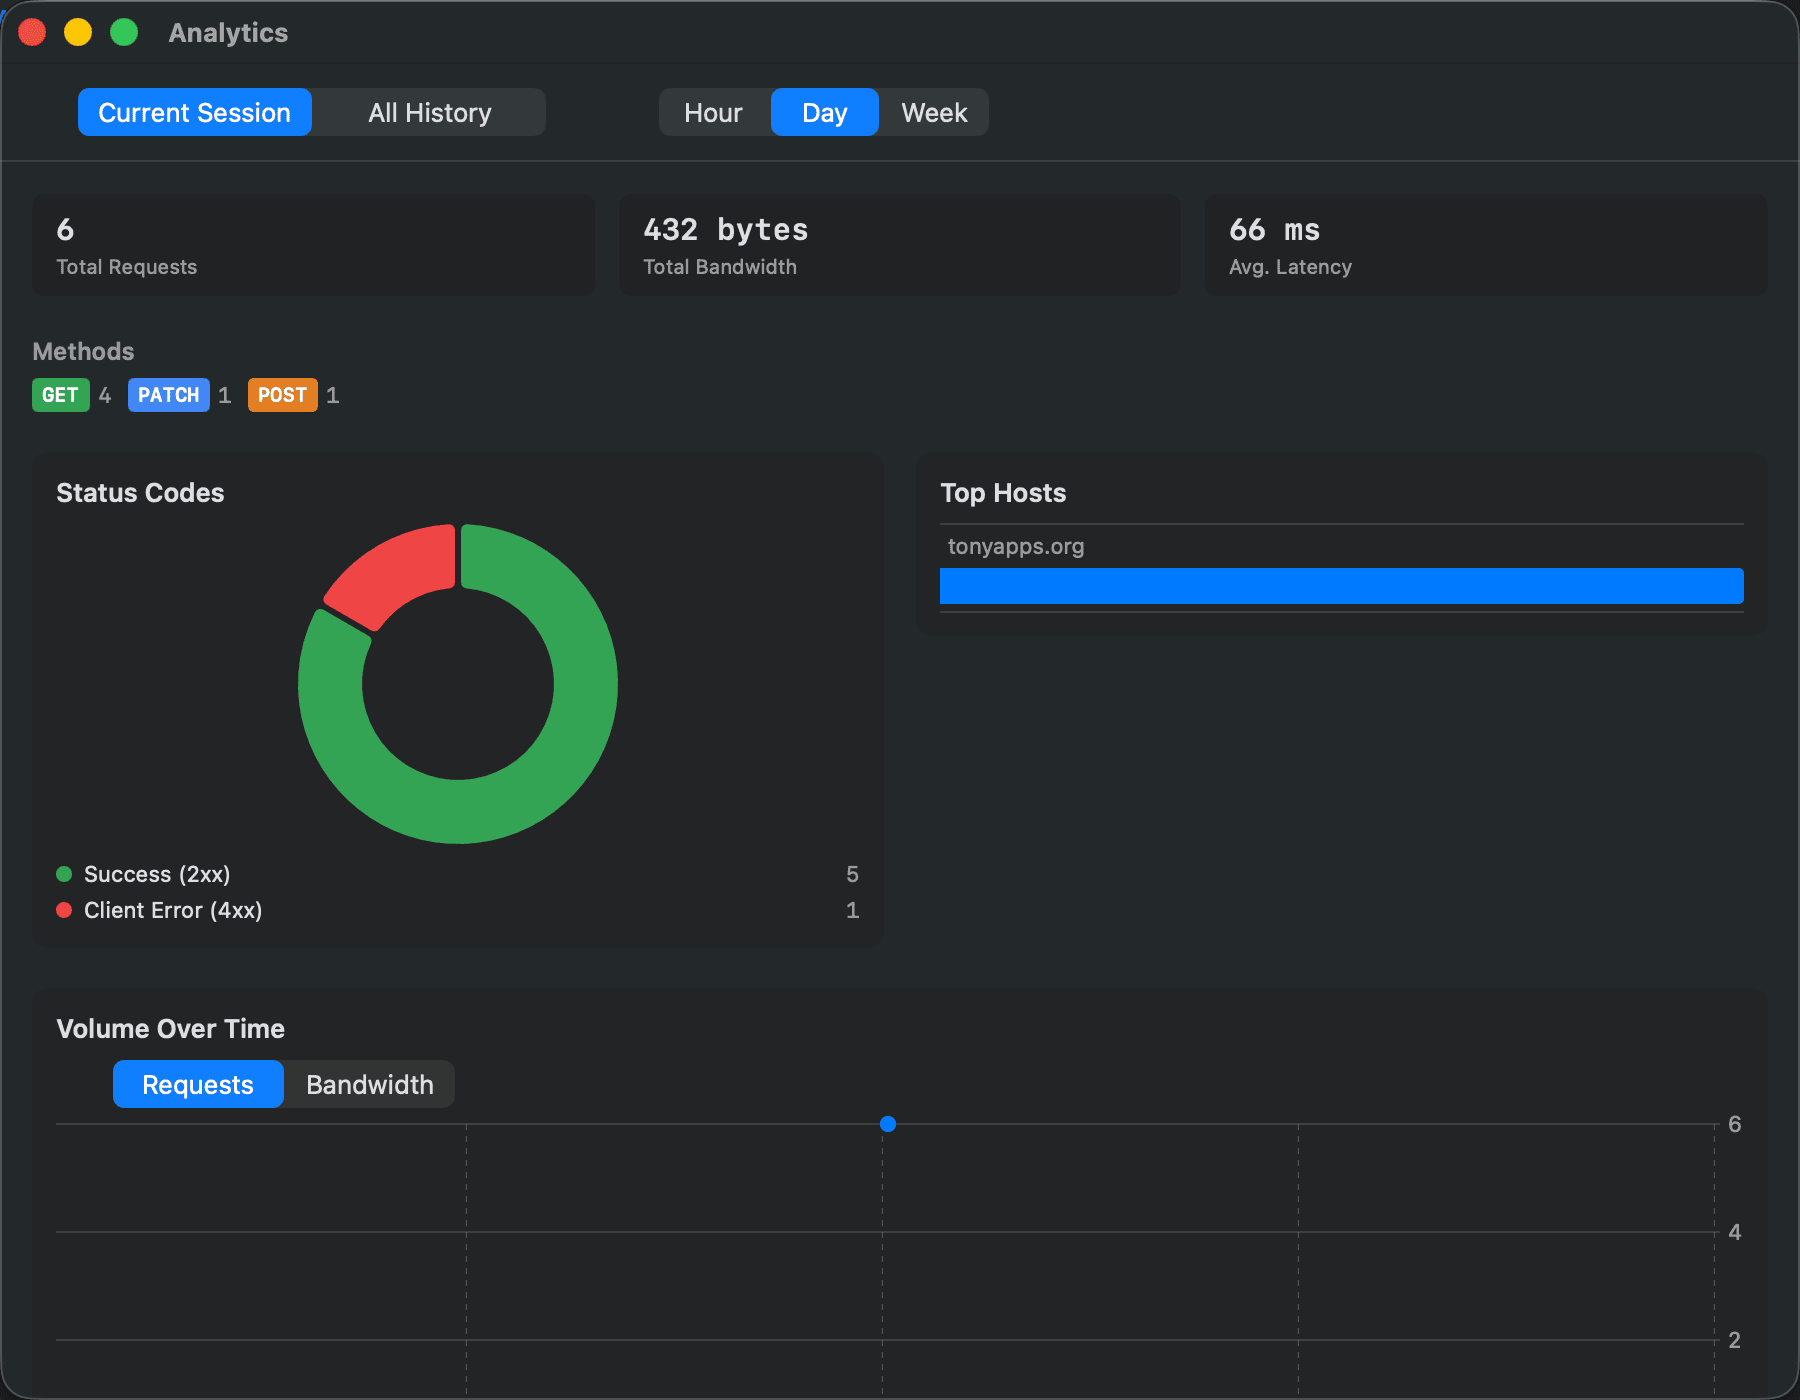Screen dimensions: 1800x1400
Task: Click the 432 bytes value
Action: click(x=726, y=230)
